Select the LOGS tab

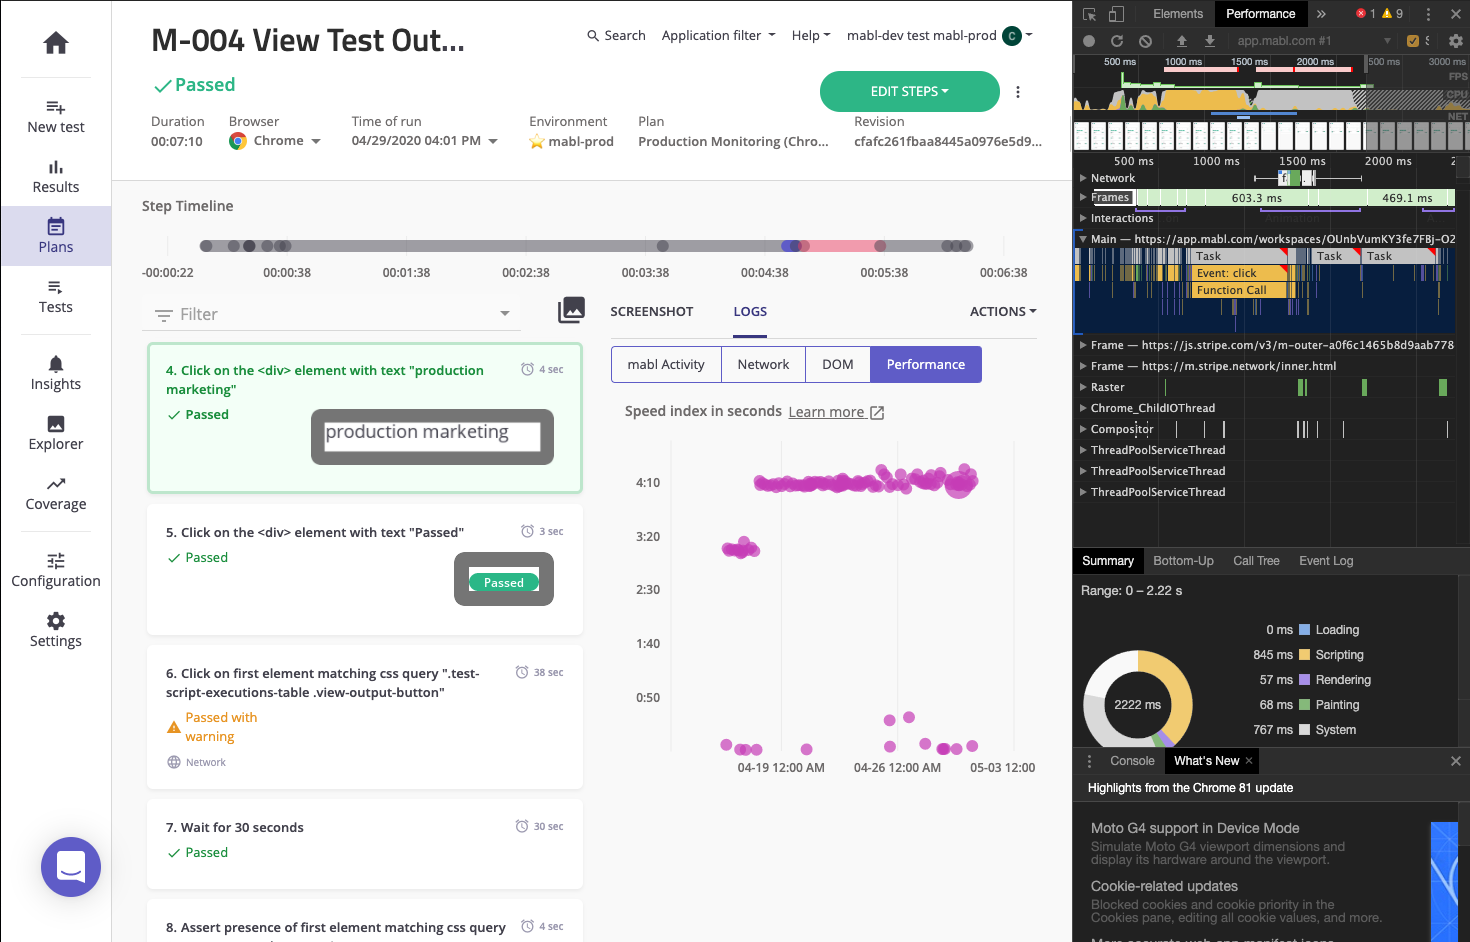point(750,312)
